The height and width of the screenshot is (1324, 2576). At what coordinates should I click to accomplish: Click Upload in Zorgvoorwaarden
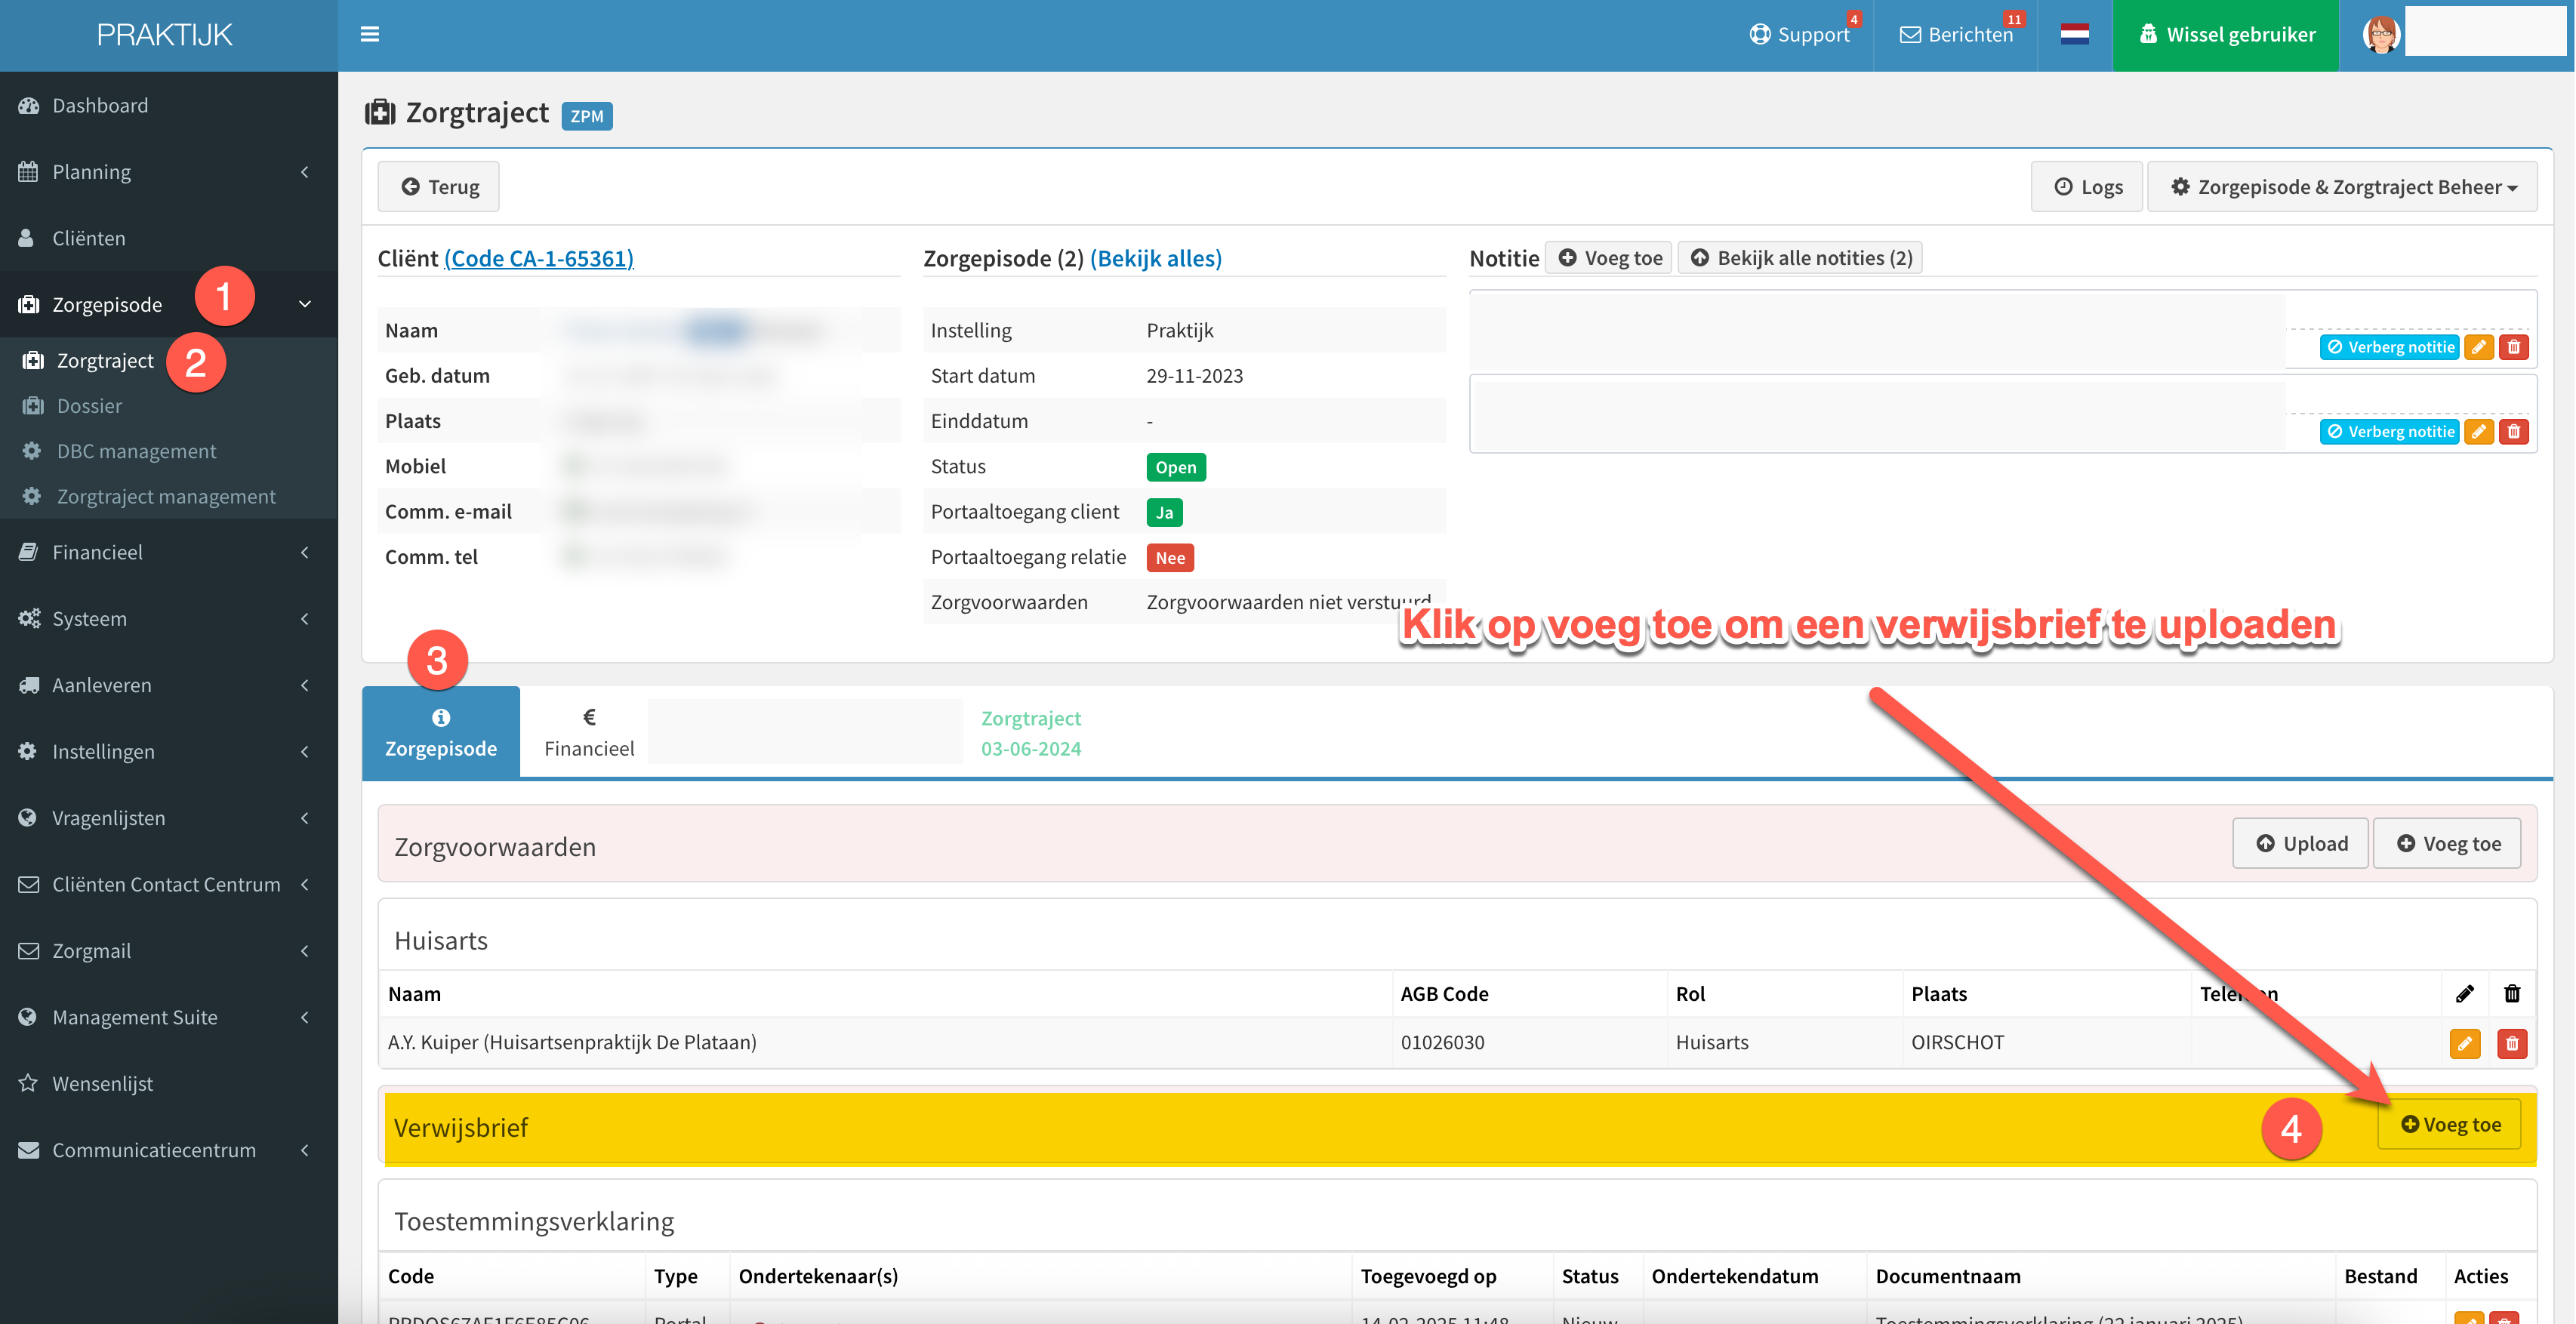click(x=2301, y=843)
